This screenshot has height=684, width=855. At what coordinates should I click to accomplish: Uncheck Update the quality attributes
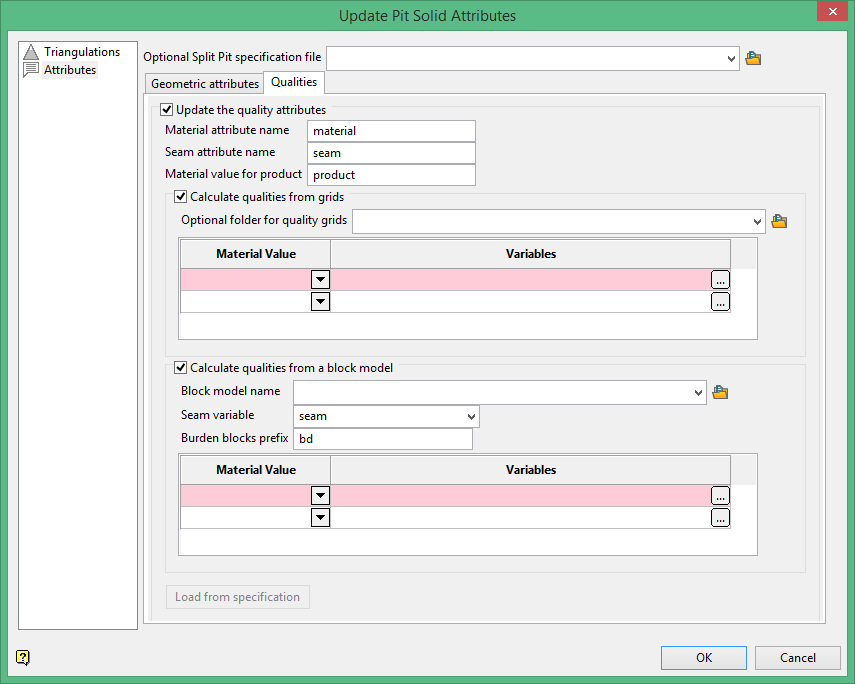(x=167, y=110)
